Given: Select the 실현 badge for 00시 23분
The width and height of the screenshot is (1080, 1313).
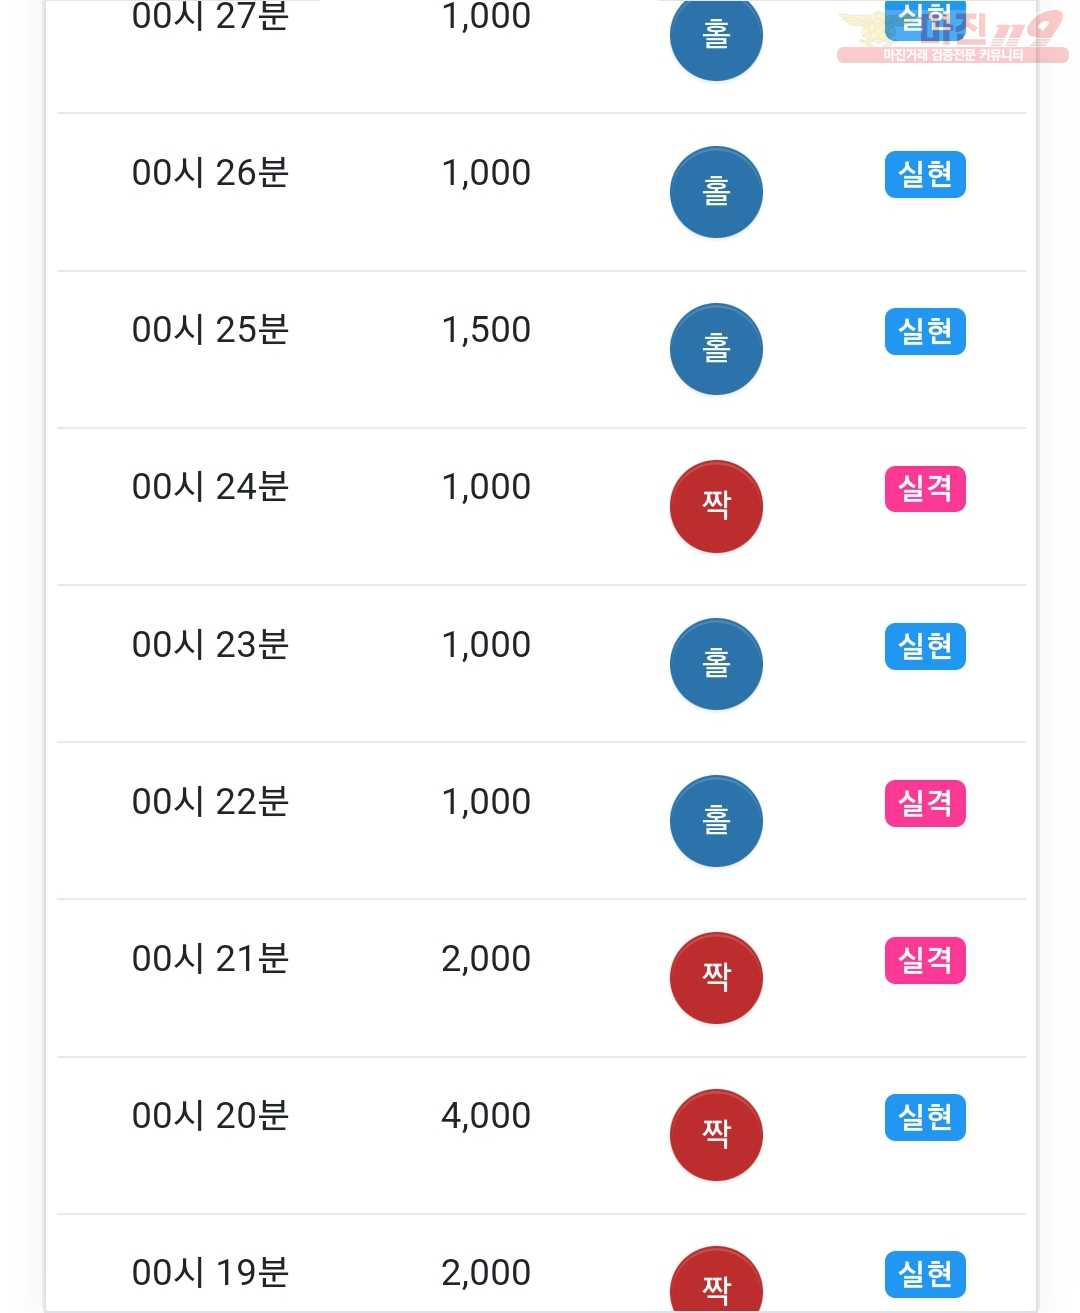Looking at the screenshot, I should click(x=925, y=646).
